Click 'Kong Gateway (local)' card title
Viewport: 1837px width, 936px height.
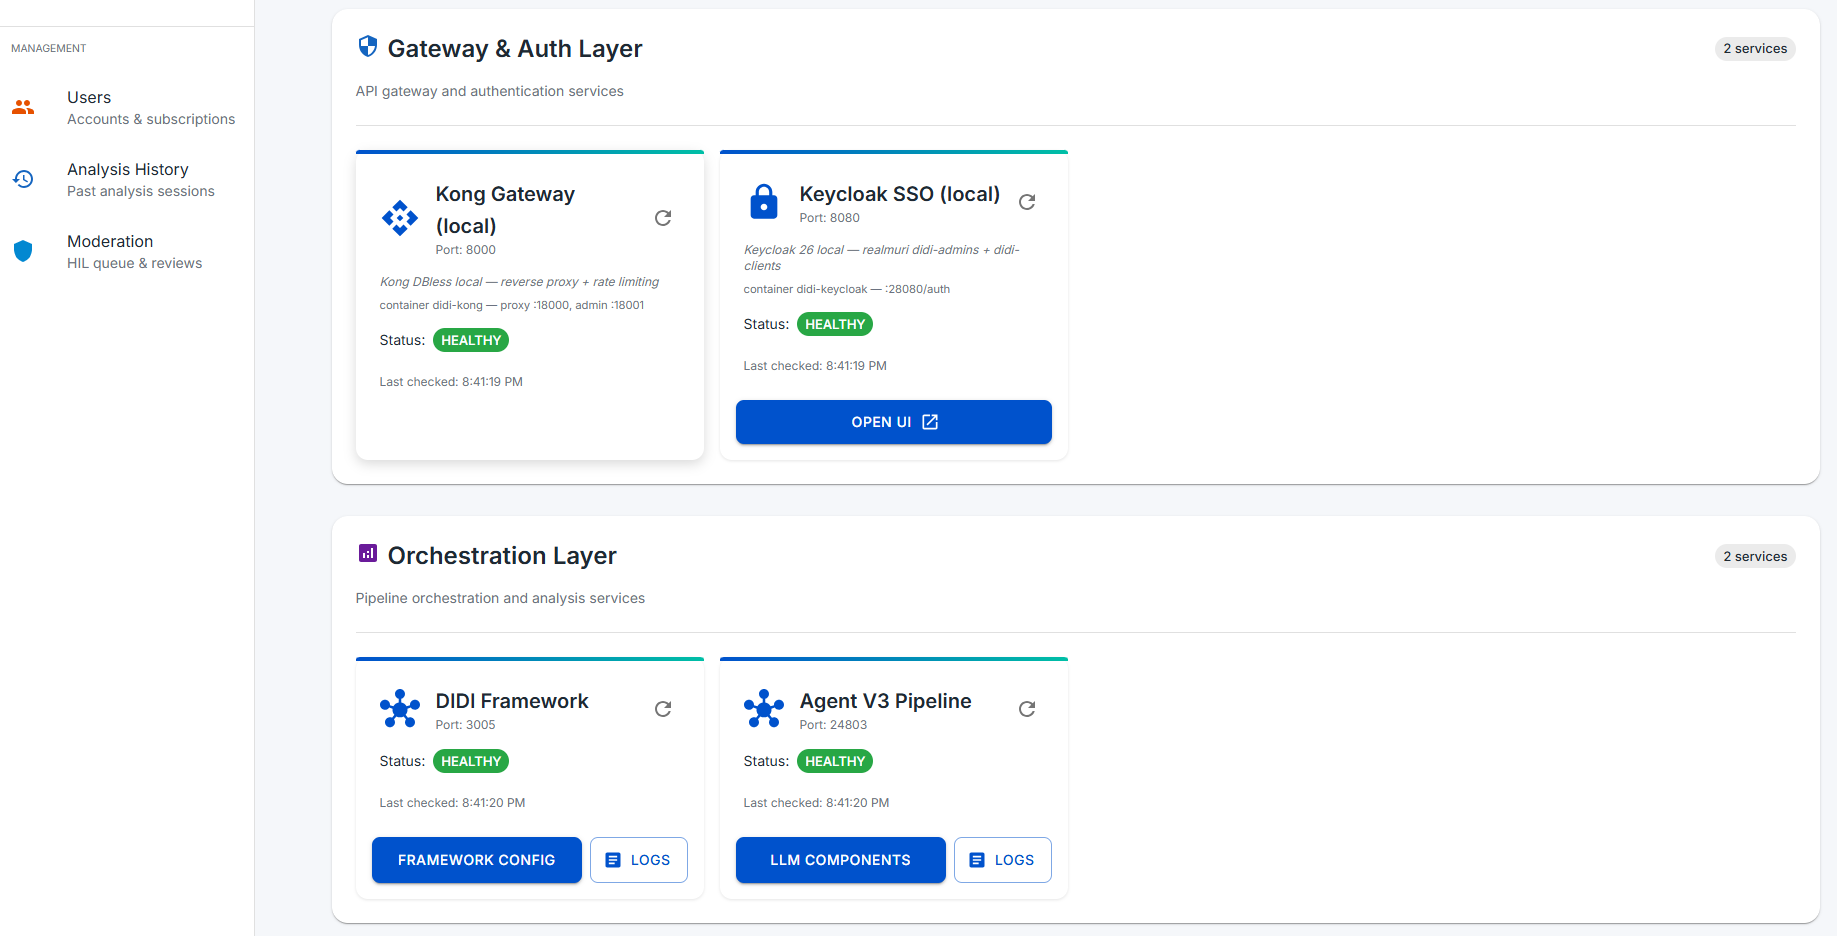click(505, 210)
